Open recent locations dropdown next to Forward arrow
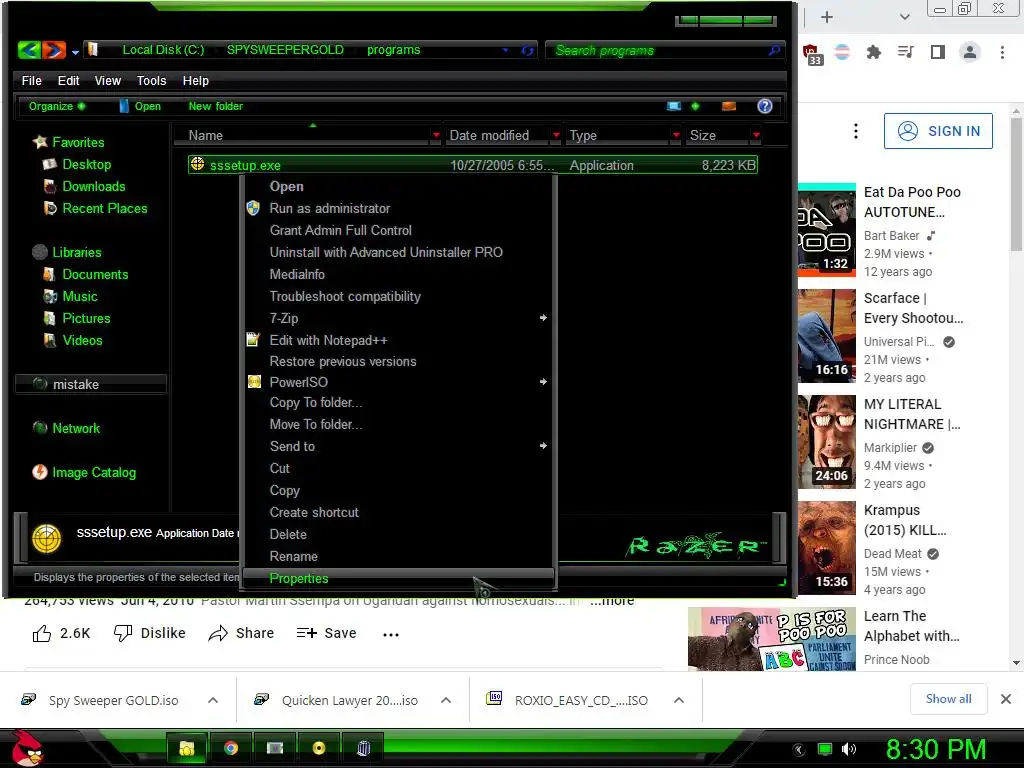 [x=75, y=52]
